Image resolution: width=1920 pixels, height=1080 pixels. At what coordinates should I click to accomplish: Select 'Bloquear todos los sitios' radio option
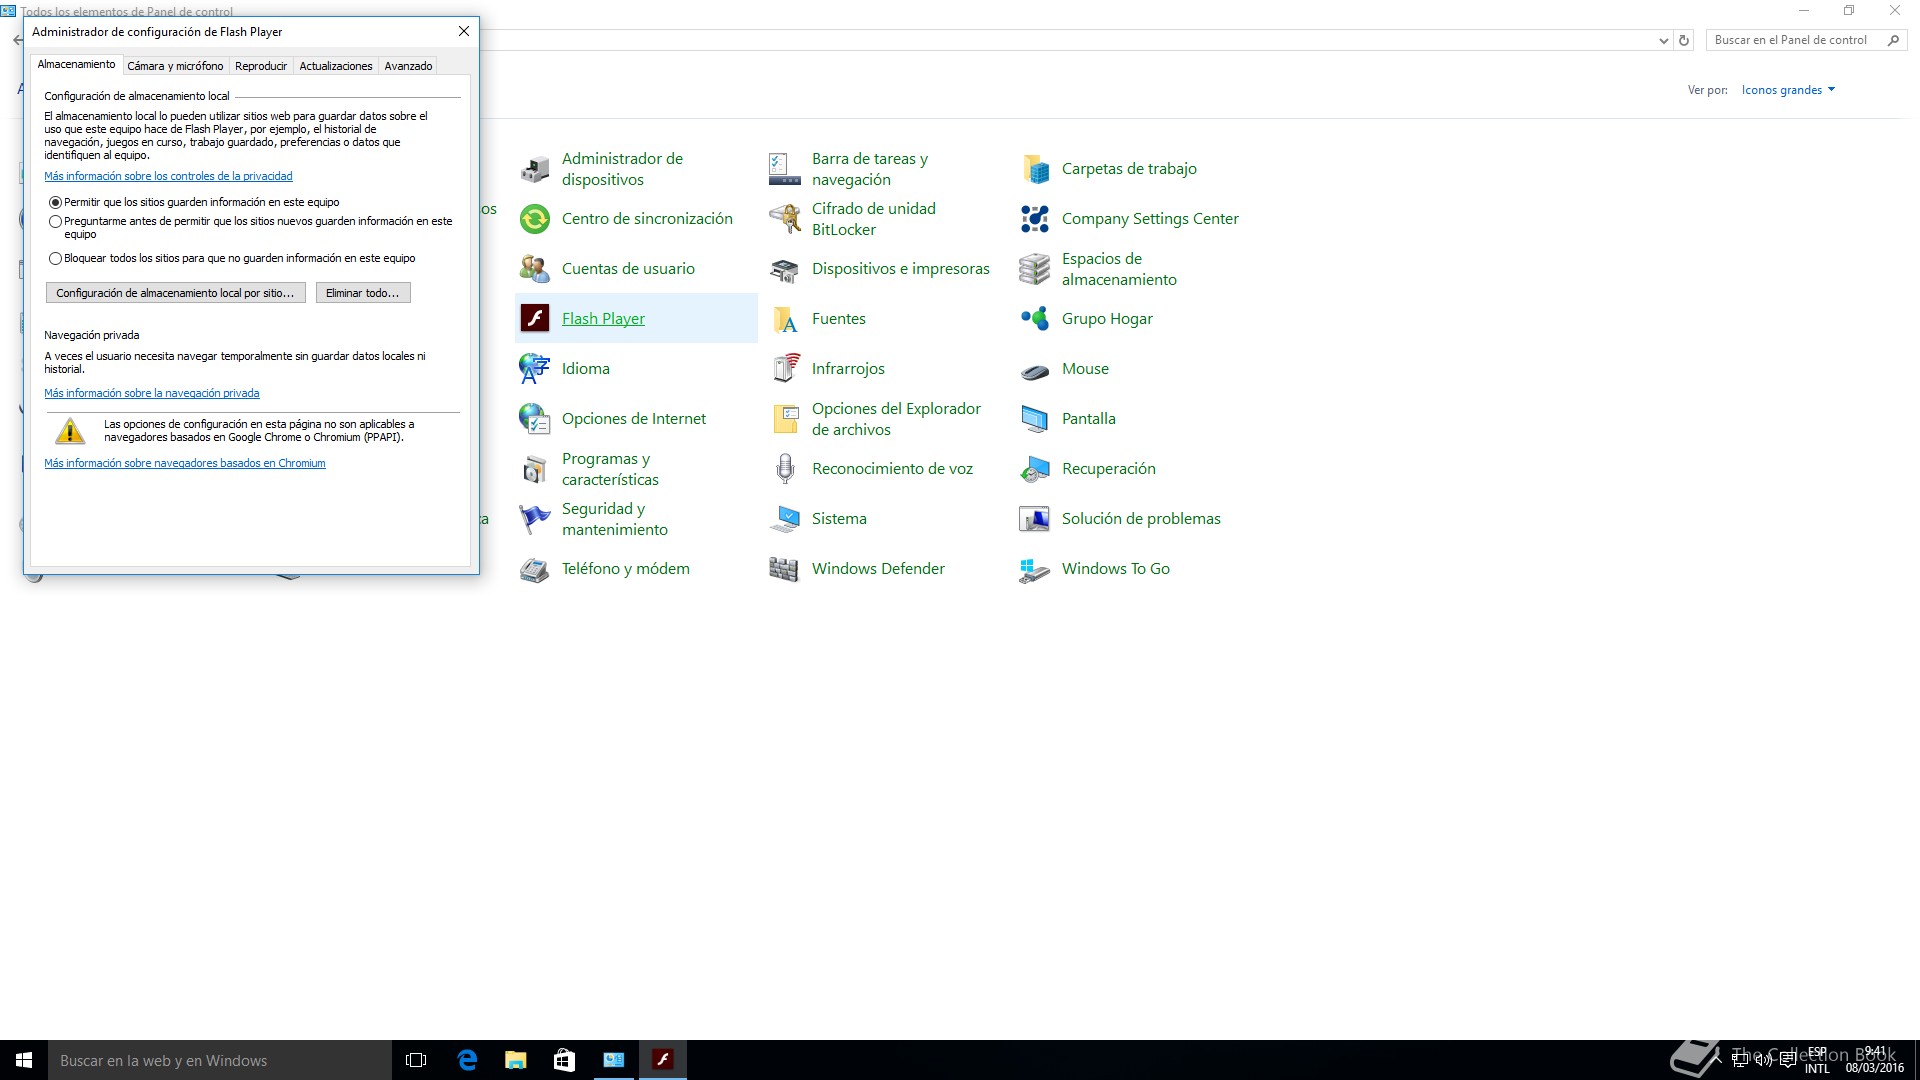click(56, 258)
